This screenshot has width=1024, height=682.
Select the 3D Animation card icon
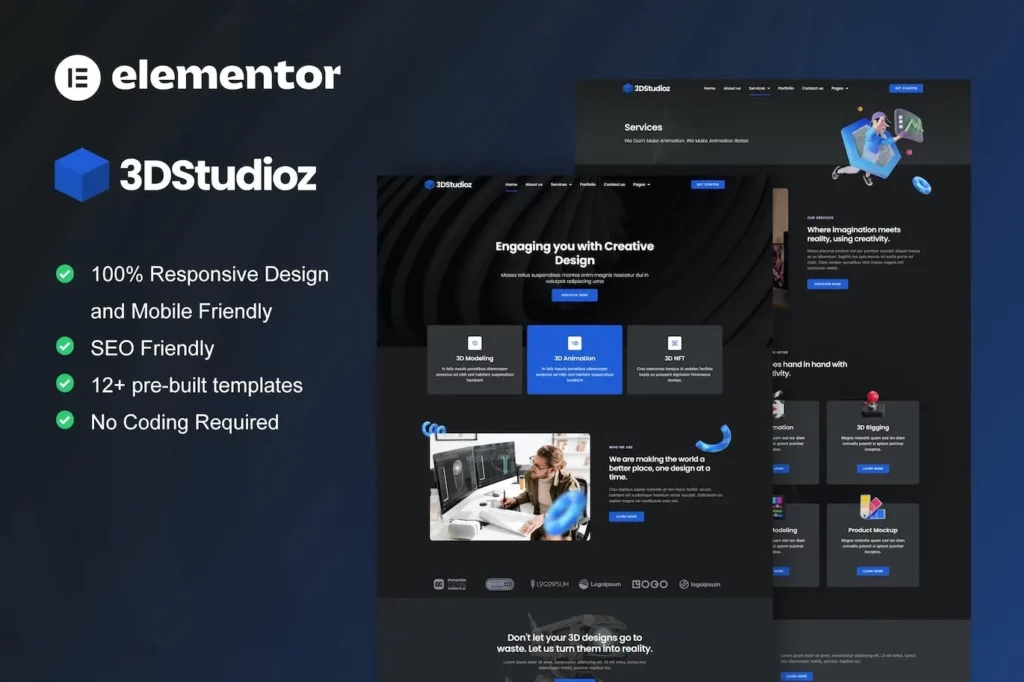(x=575, y=341)
